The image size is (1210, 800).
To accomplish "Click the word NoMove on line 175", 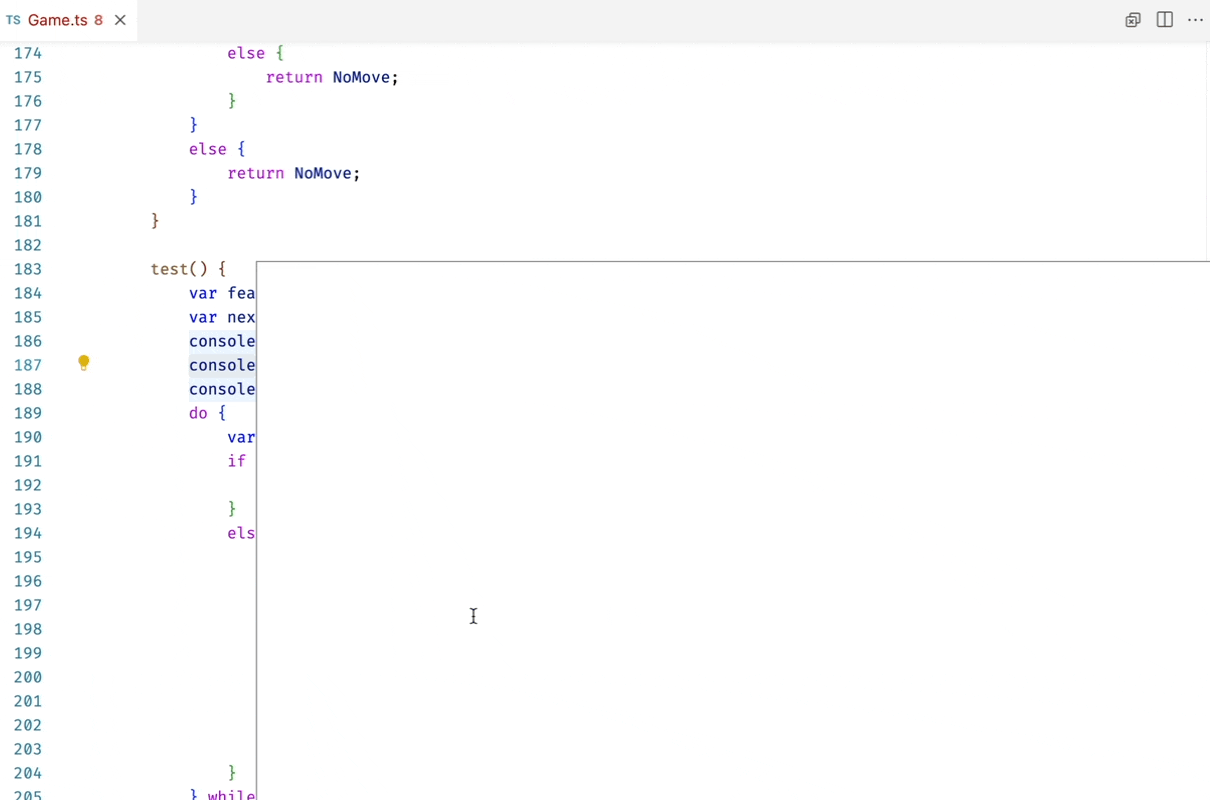I will click(363, 77).
